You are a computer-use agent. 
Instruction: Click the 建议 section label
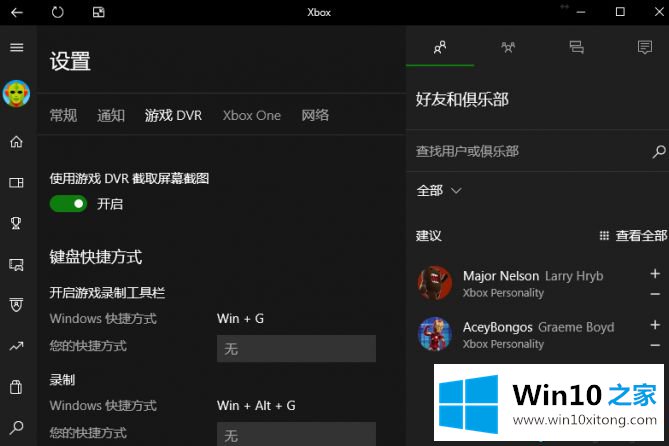point(429,236)
